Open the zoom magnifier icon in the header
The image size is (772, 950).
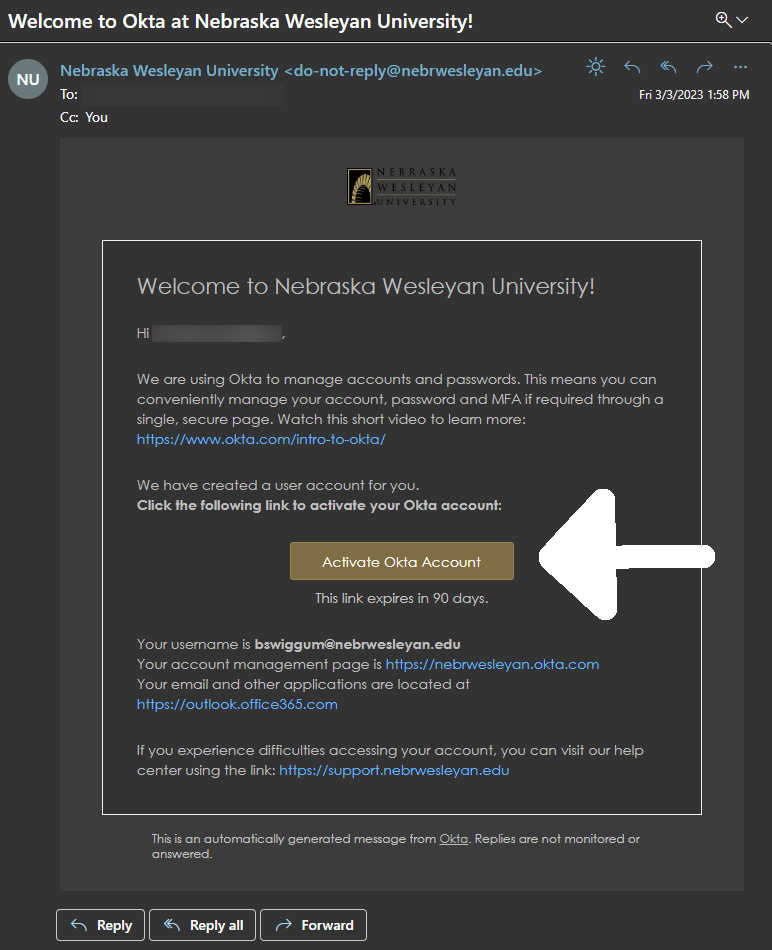click(723, 19)
